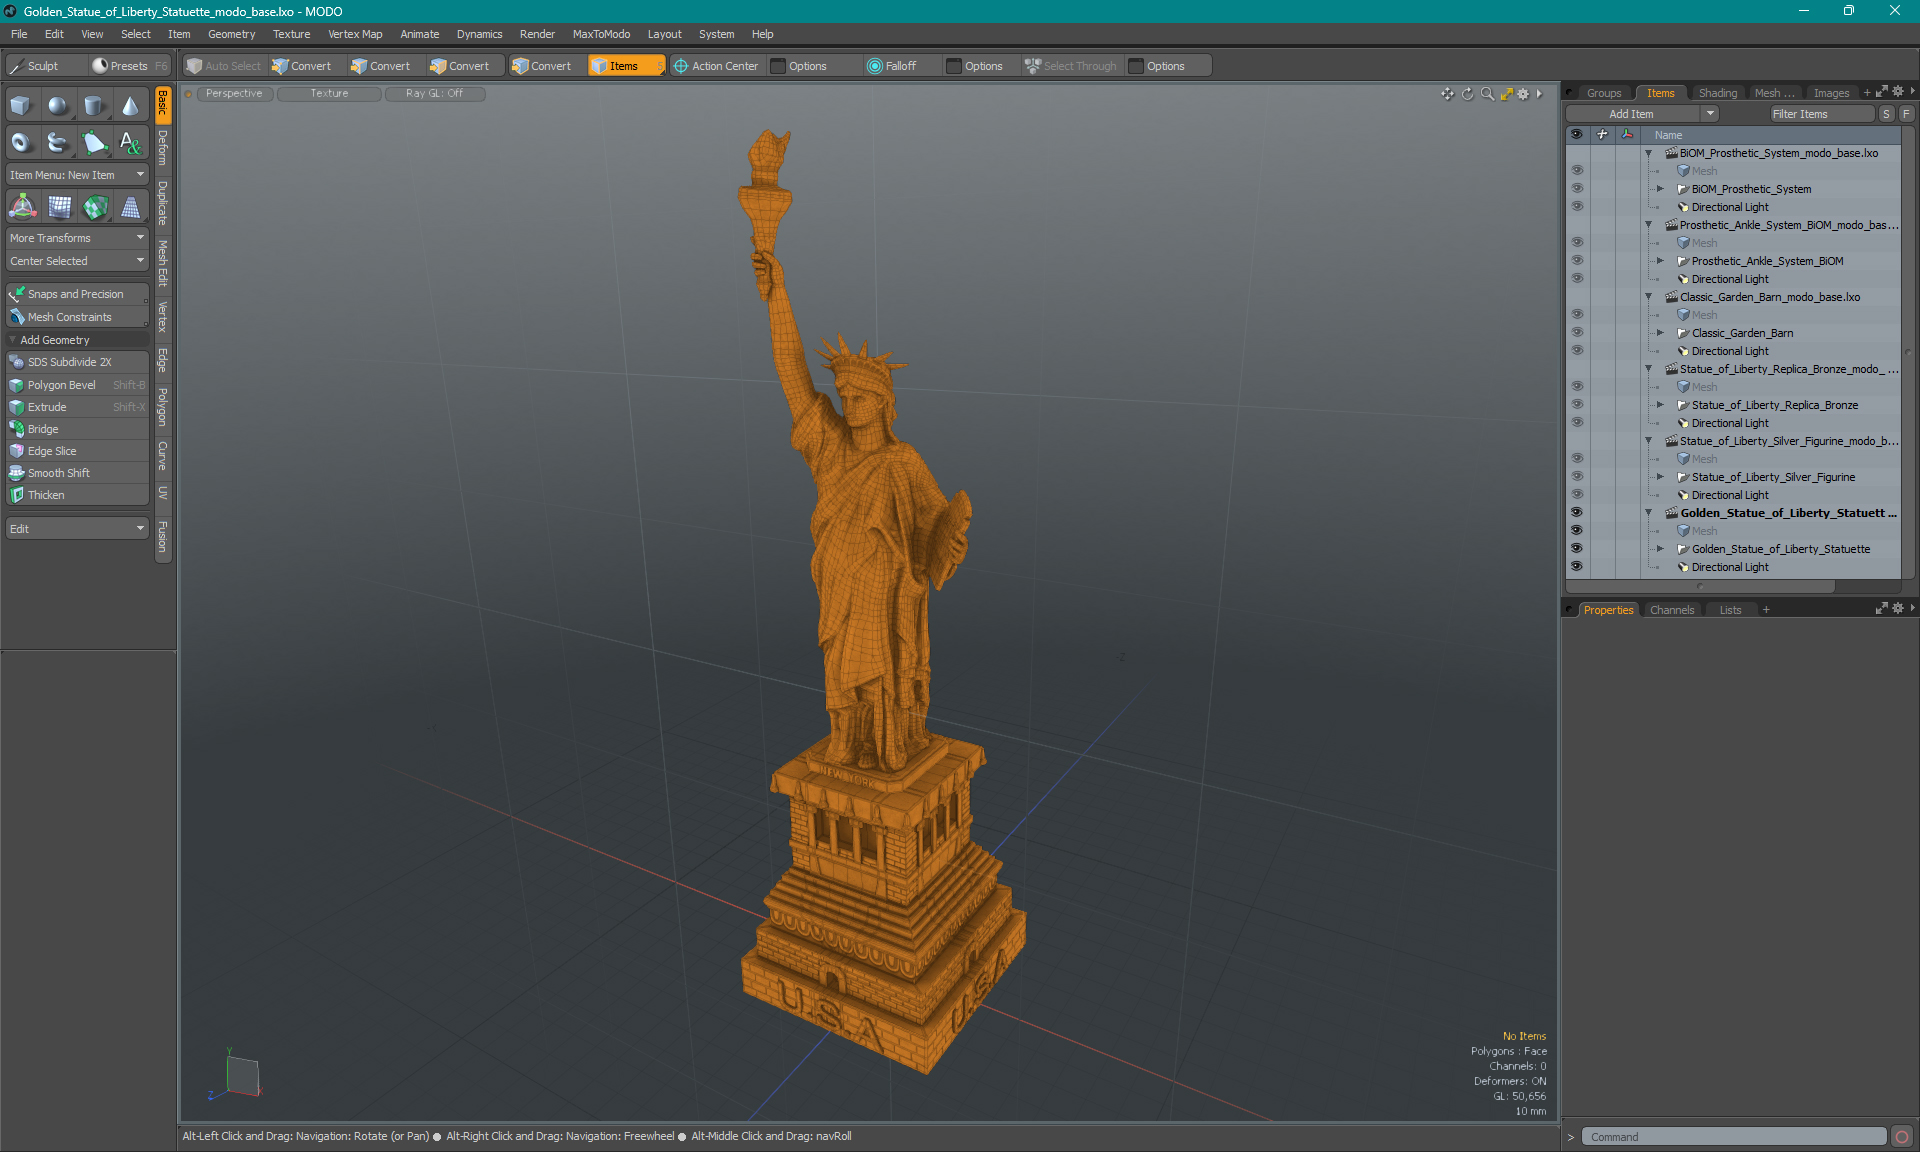Image resolution: width=1920 pixels, height=1152 pixels.
Task: Open the Center Selected dropdown
Action: click(x=77, y=261)
